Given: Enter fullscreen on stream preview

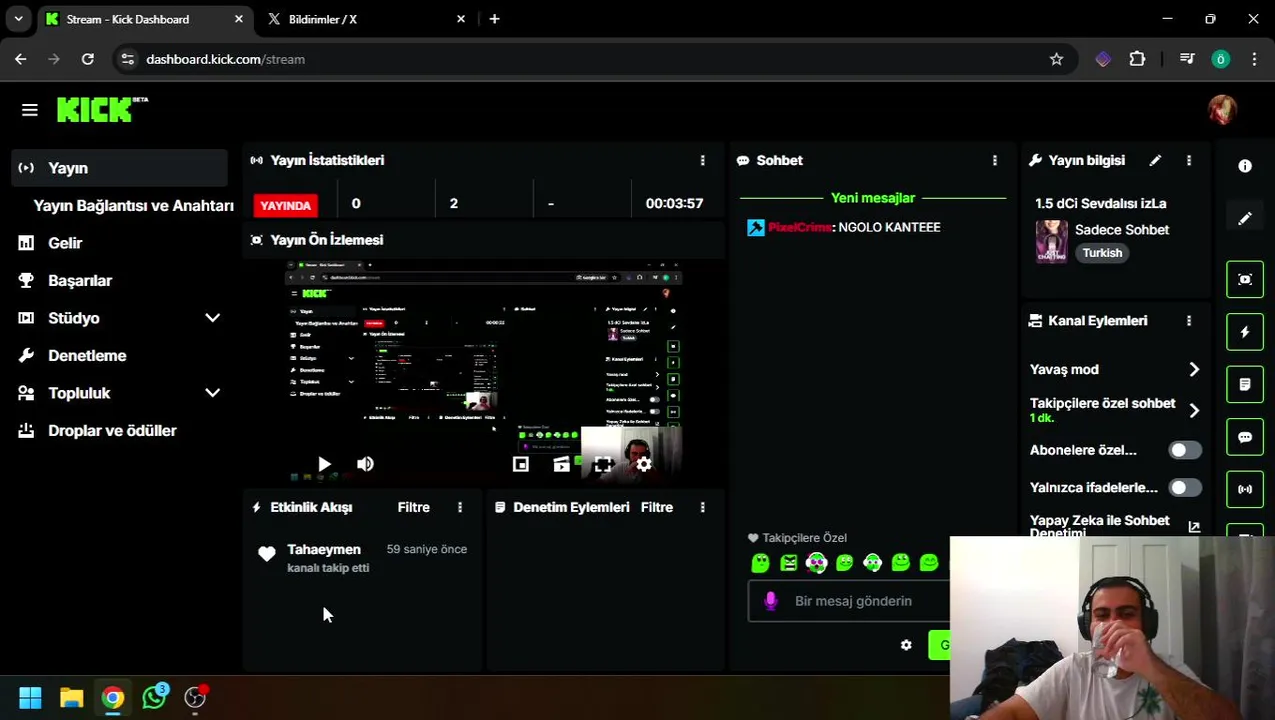Looking at the screenshot, I should [602, 464].
